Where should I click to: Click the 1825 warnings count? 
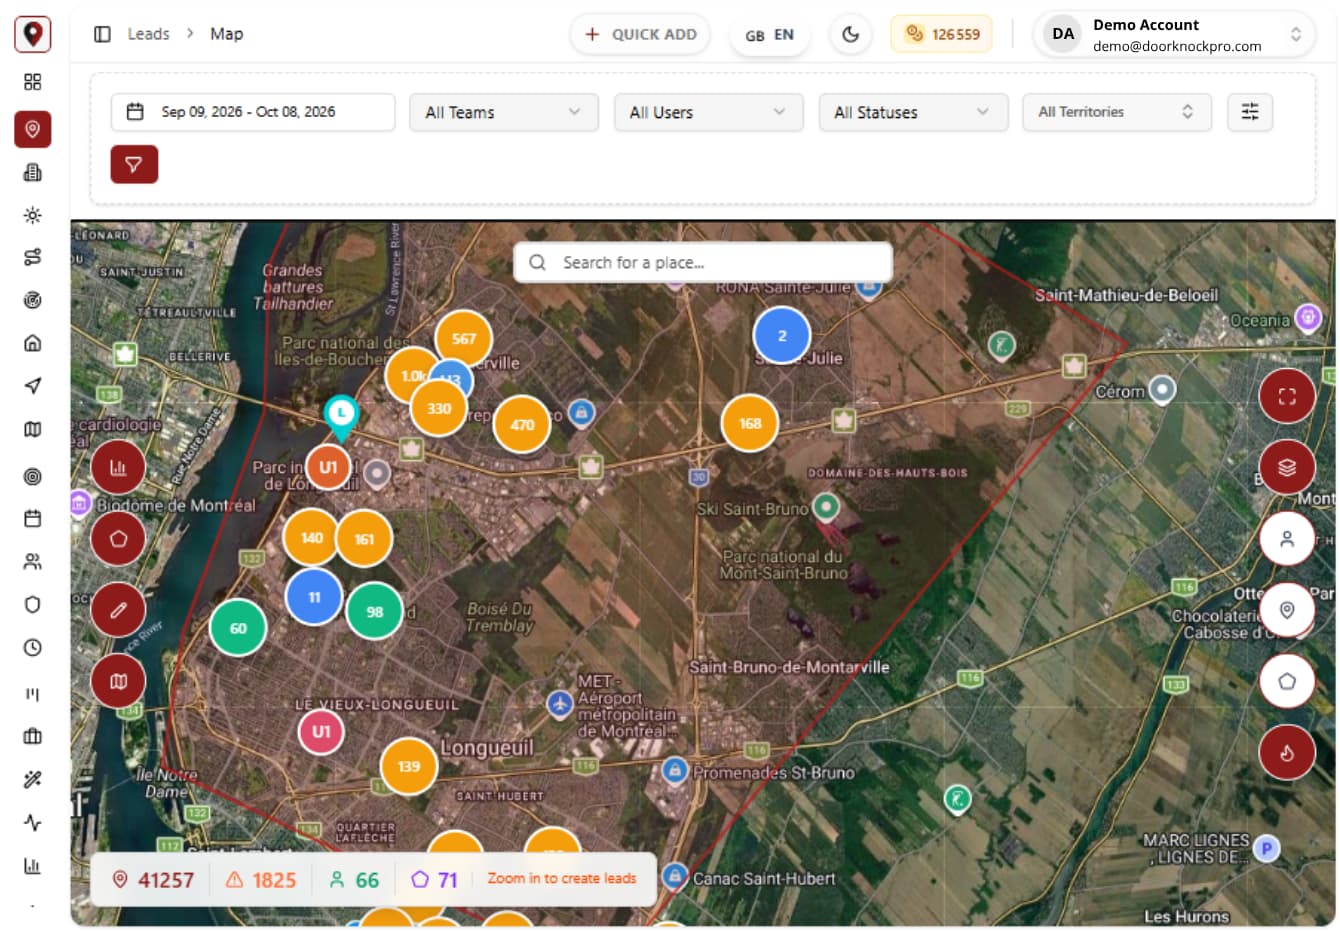pyautogui.click(x=261, y=880)
